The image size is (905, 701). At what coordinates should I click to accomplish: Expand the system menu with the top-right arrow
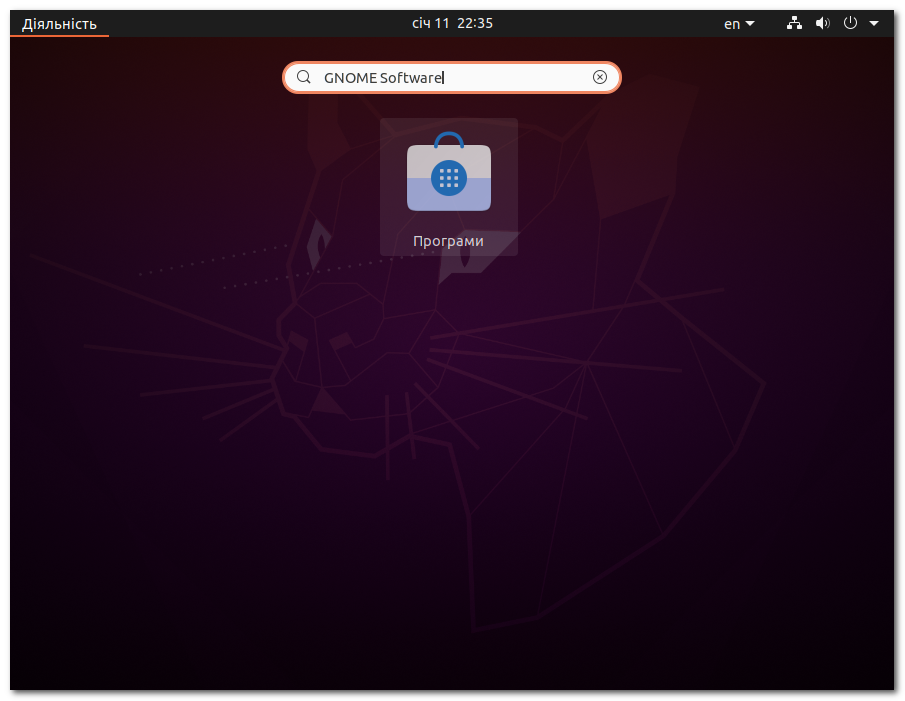coord(873,23)
